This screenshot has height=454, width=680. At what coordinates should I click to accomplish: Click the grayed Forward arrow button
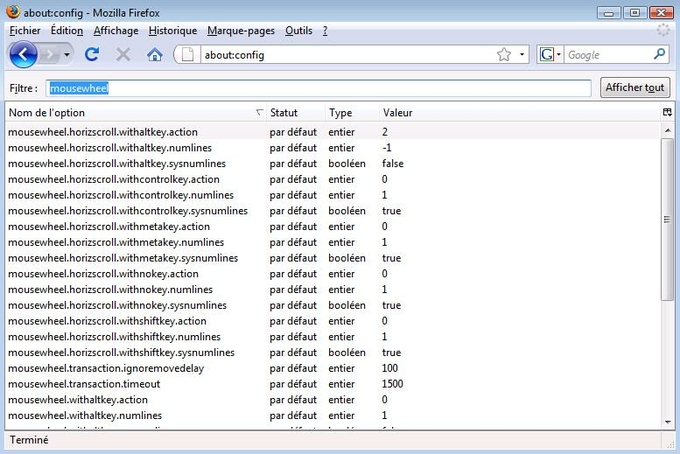50,55
